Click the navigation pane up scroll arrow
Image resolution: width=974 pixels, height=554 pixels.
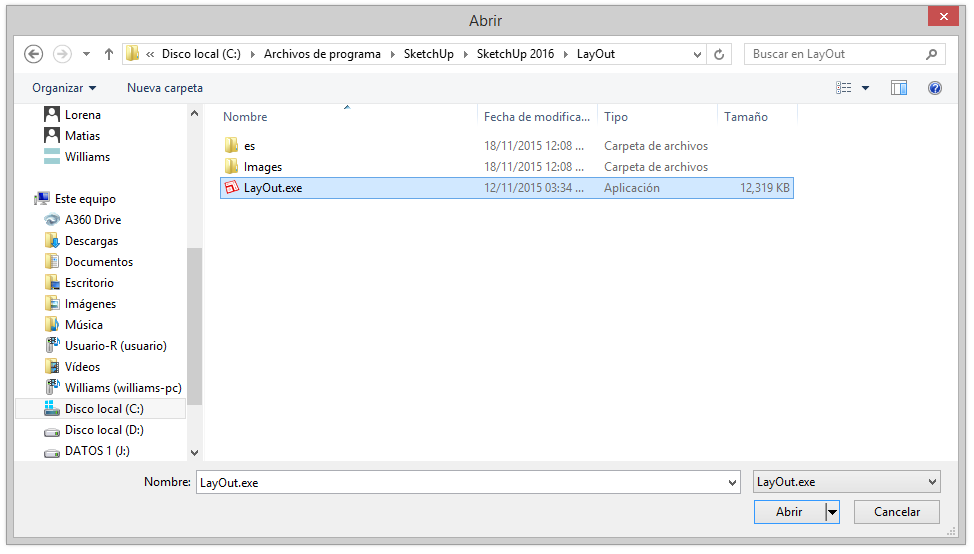[194, 114]
